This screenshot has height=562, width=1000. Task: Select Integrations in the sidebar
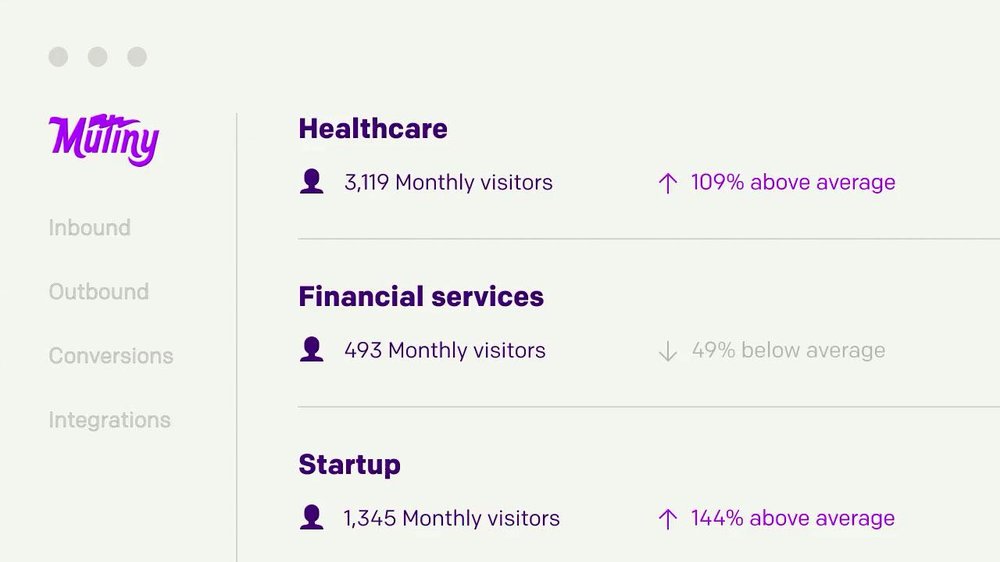point(110,420)
